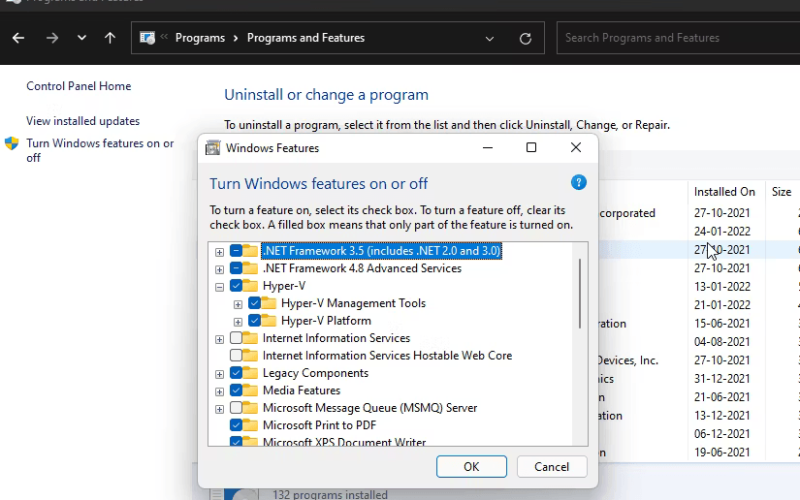
Task: Select the 31-12-2021 installed date row
Action: [722, 379]
